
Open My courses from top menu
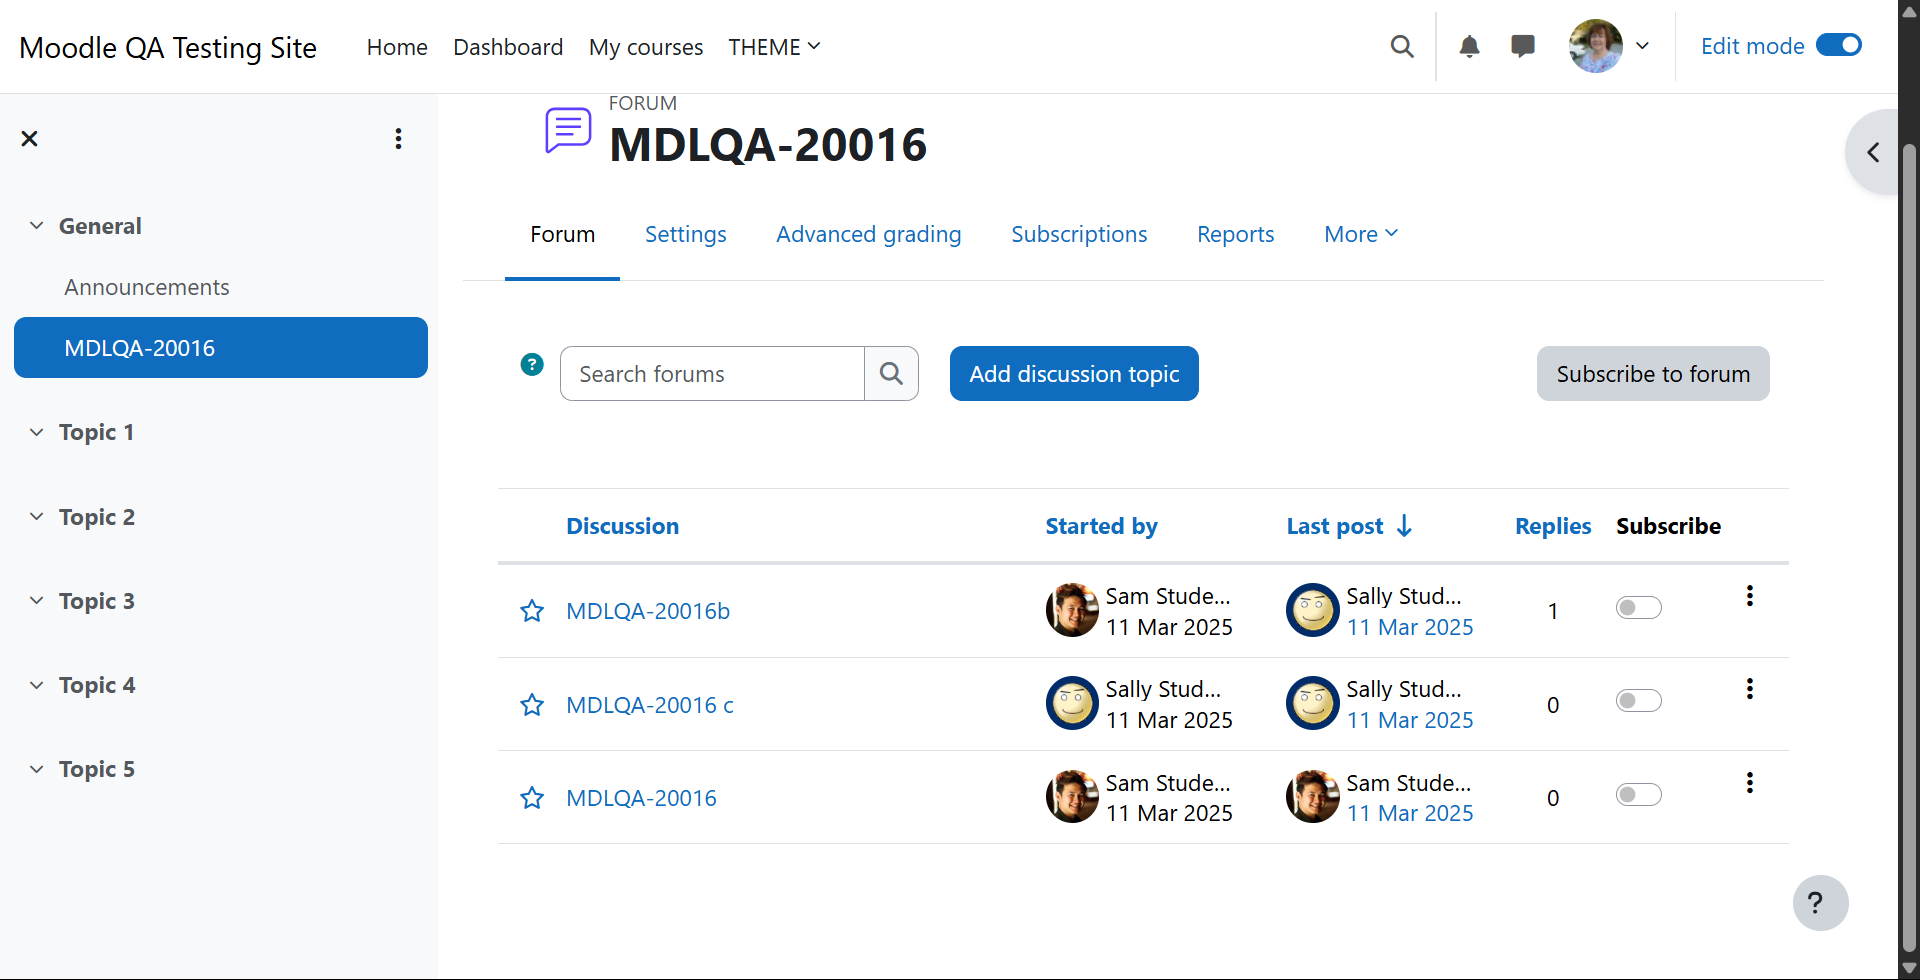click(646, 47)
